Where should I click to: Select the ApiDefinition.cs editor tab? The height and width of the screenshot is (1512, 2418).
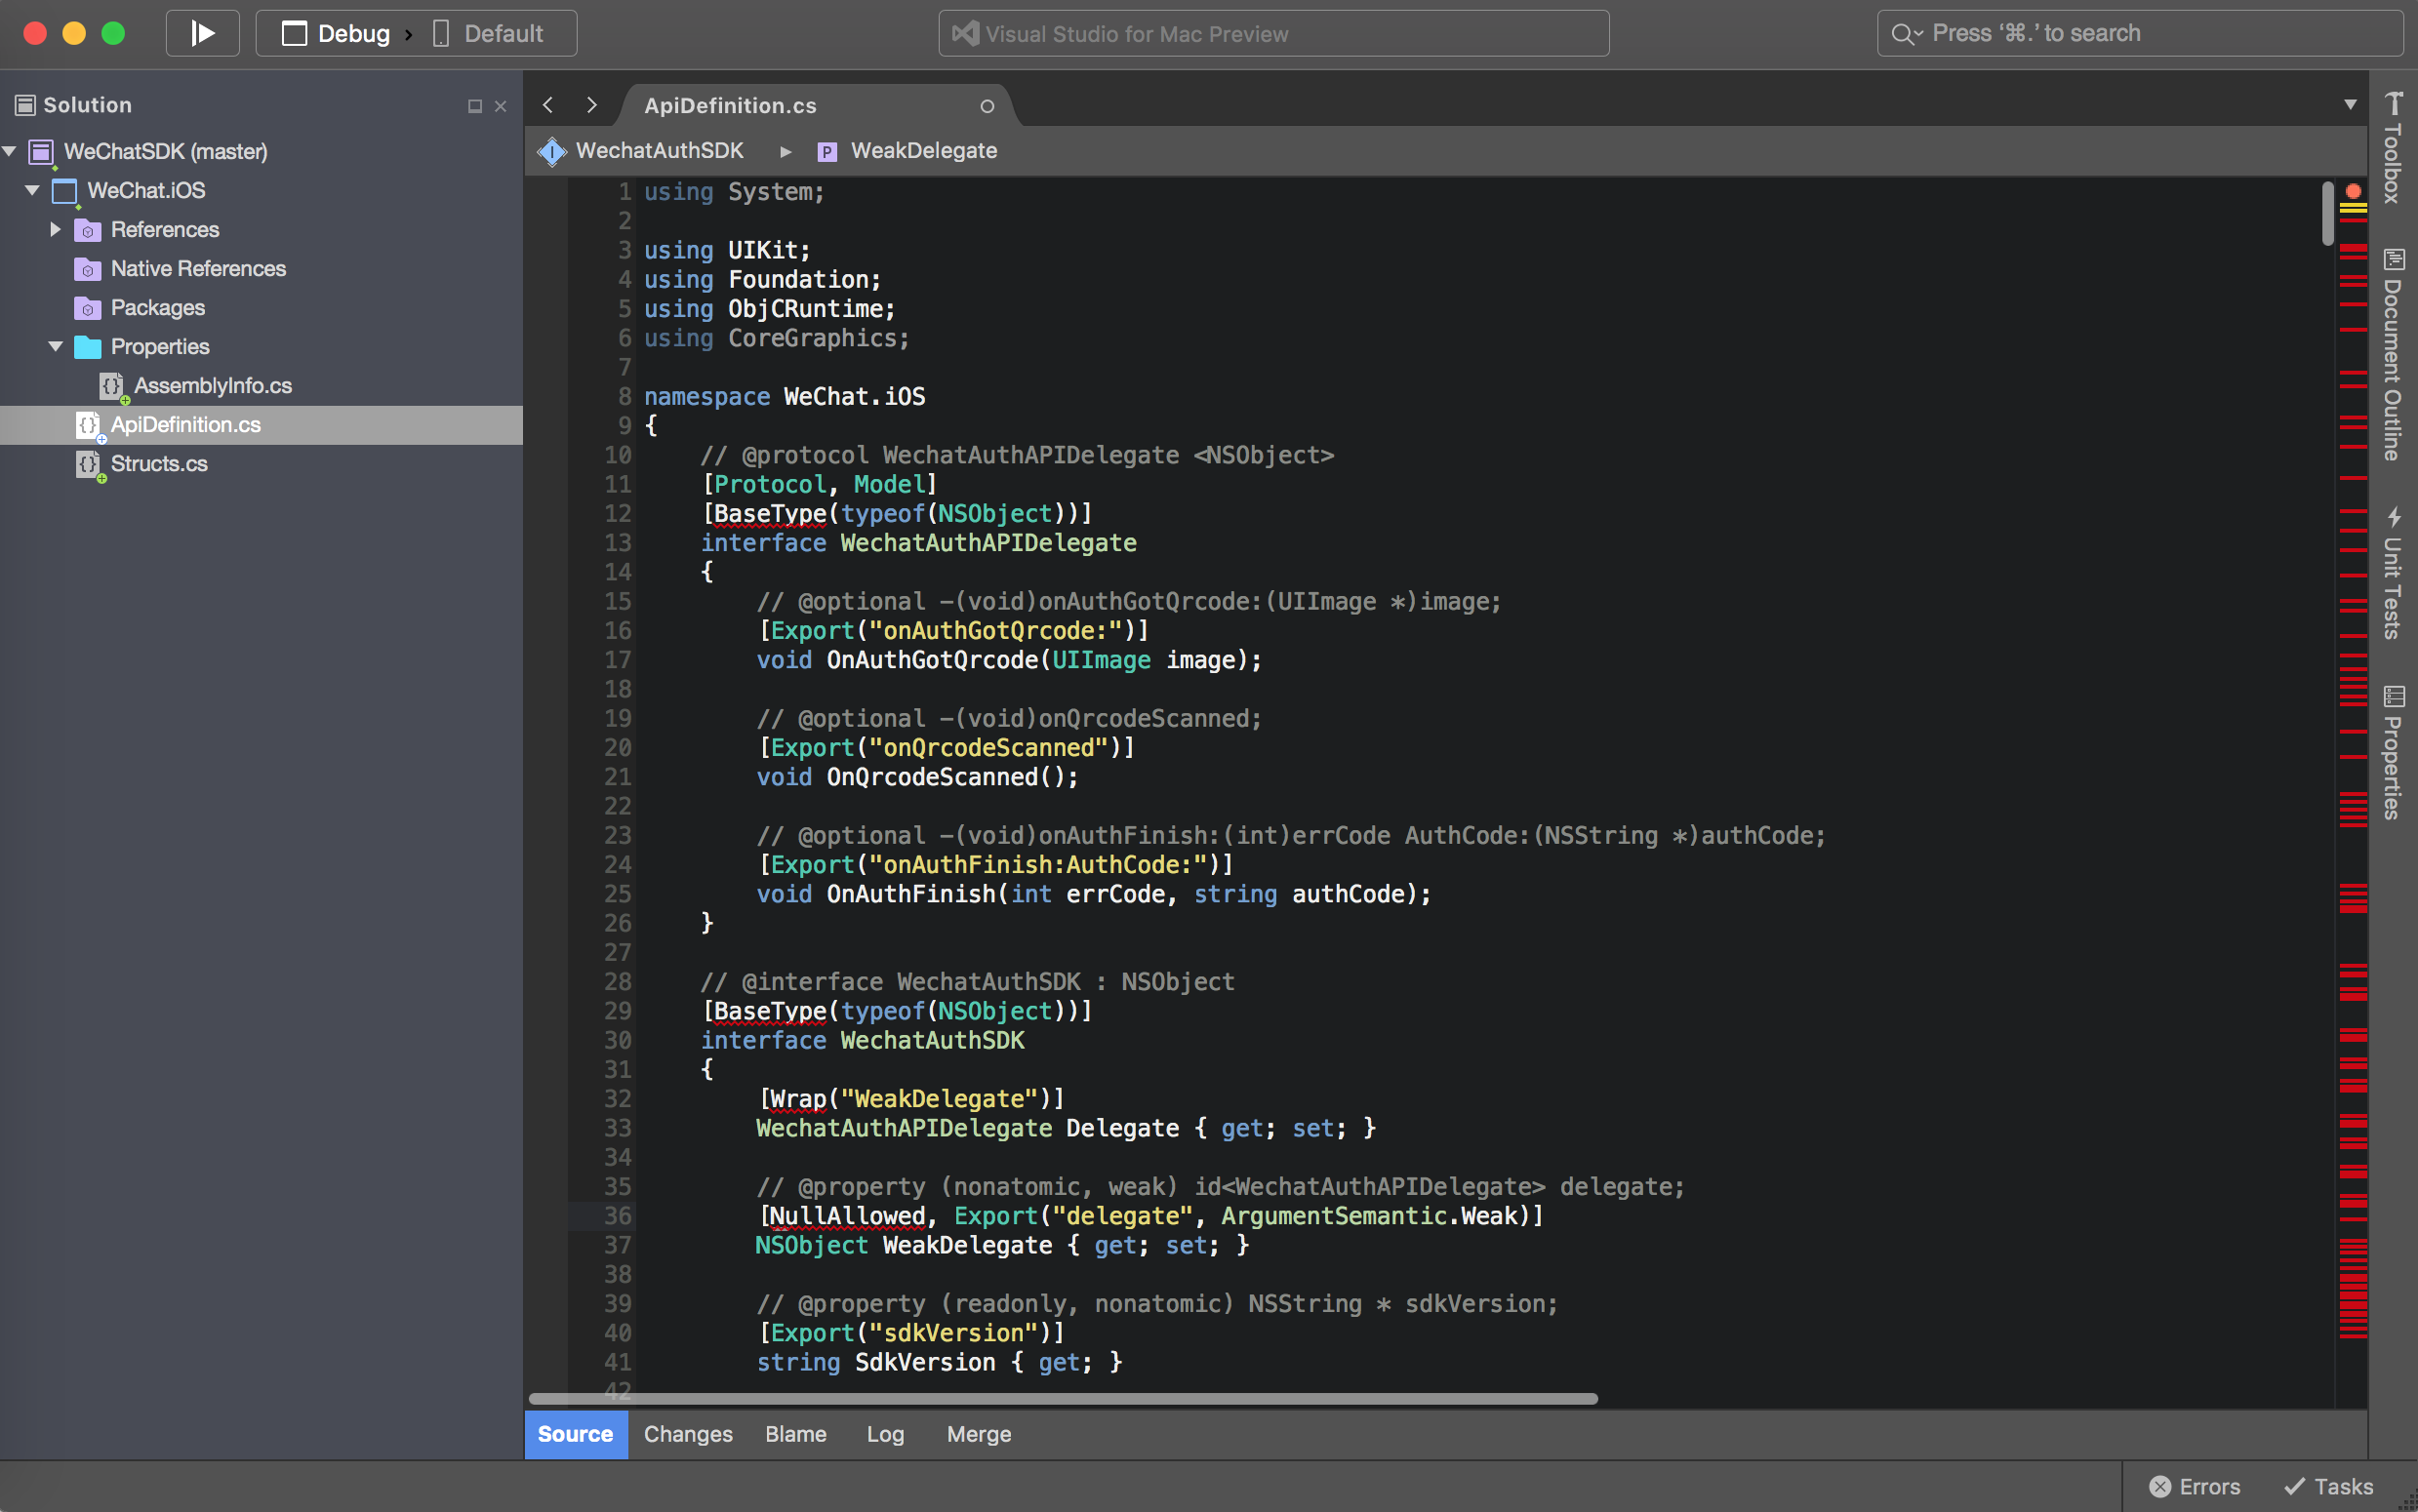tap(730, 105)
